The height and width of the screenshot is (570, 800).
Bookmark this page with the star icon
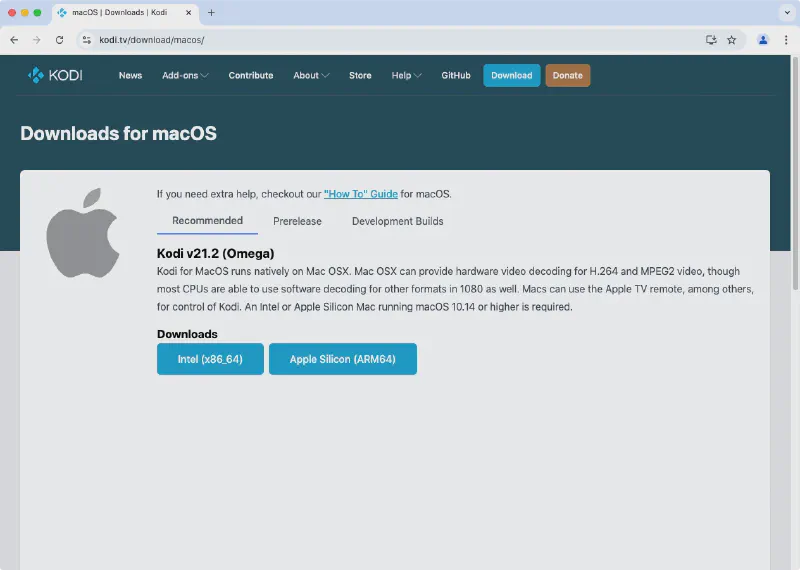(x=731, y=40)
